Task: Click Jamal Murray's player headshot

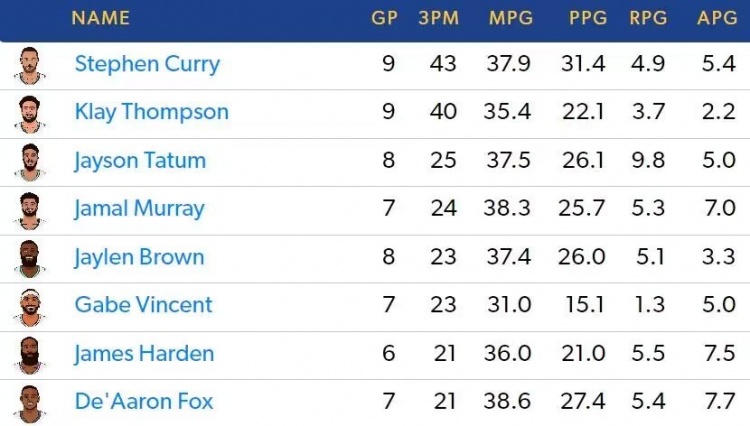Action: 30,210
